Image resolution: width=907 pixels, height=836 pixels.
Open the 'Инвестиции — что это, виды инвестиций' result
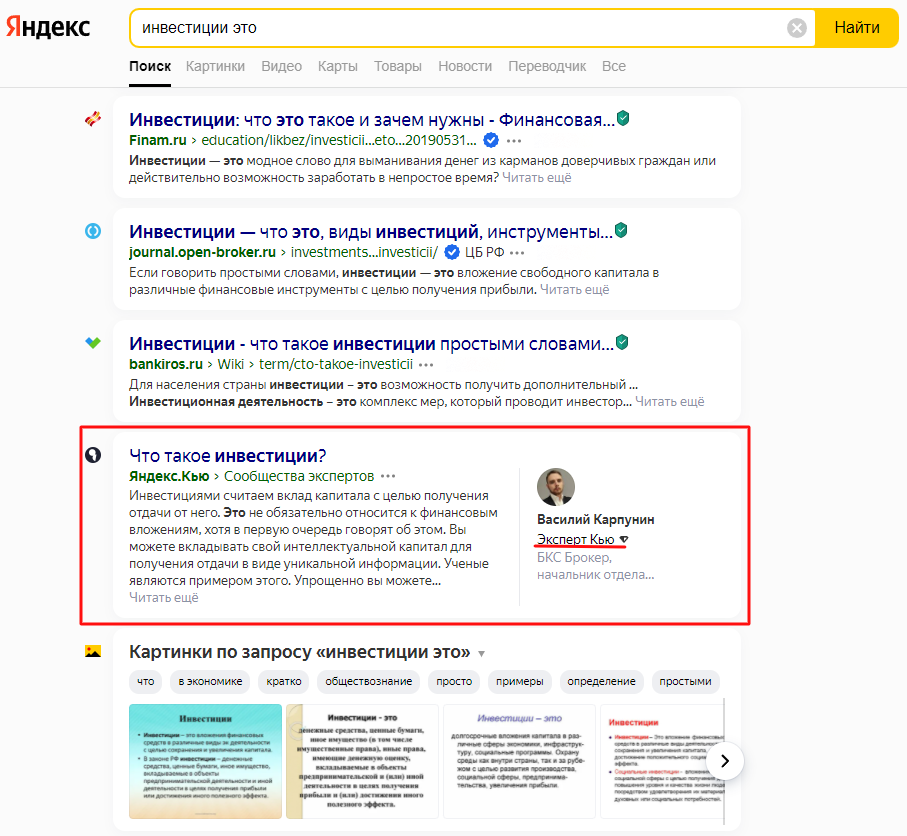click(x=370, y=232)
